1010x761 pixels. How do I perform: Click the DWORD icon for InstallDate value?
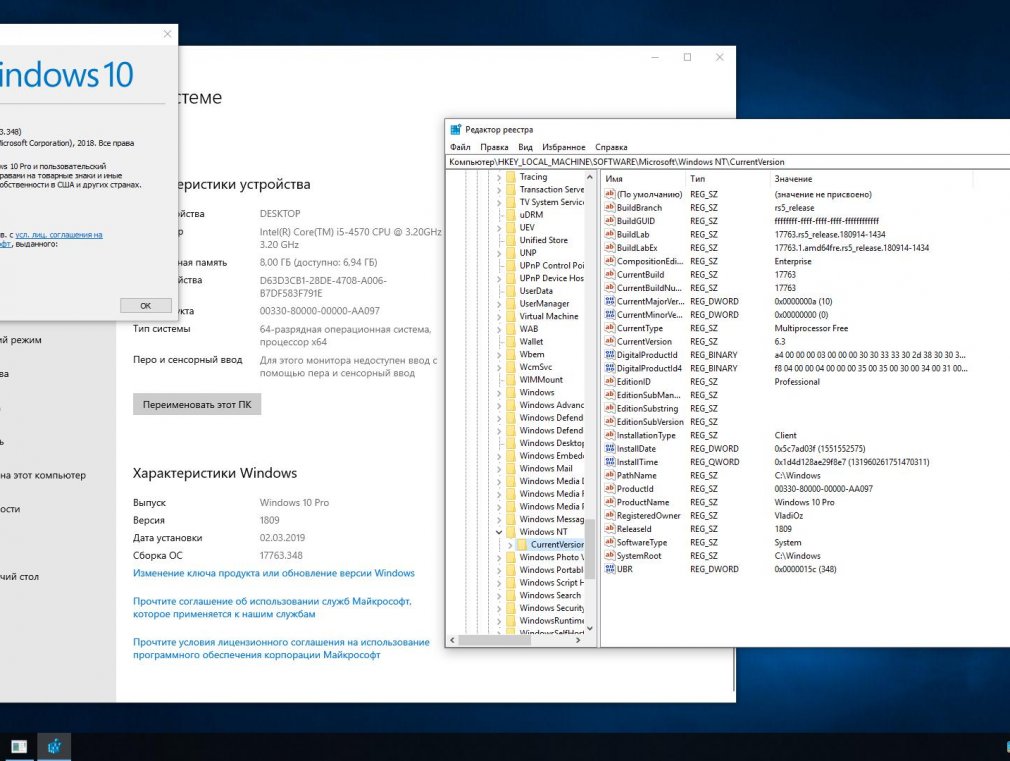[x=610, y=448]
